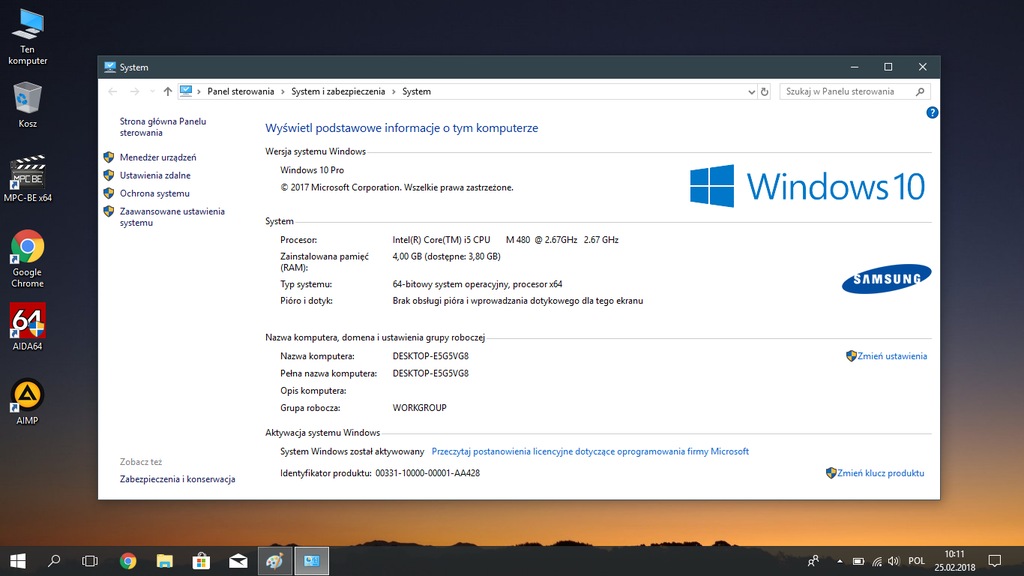Open Strona główna Panelu sterowania link

tap(163, 127)
